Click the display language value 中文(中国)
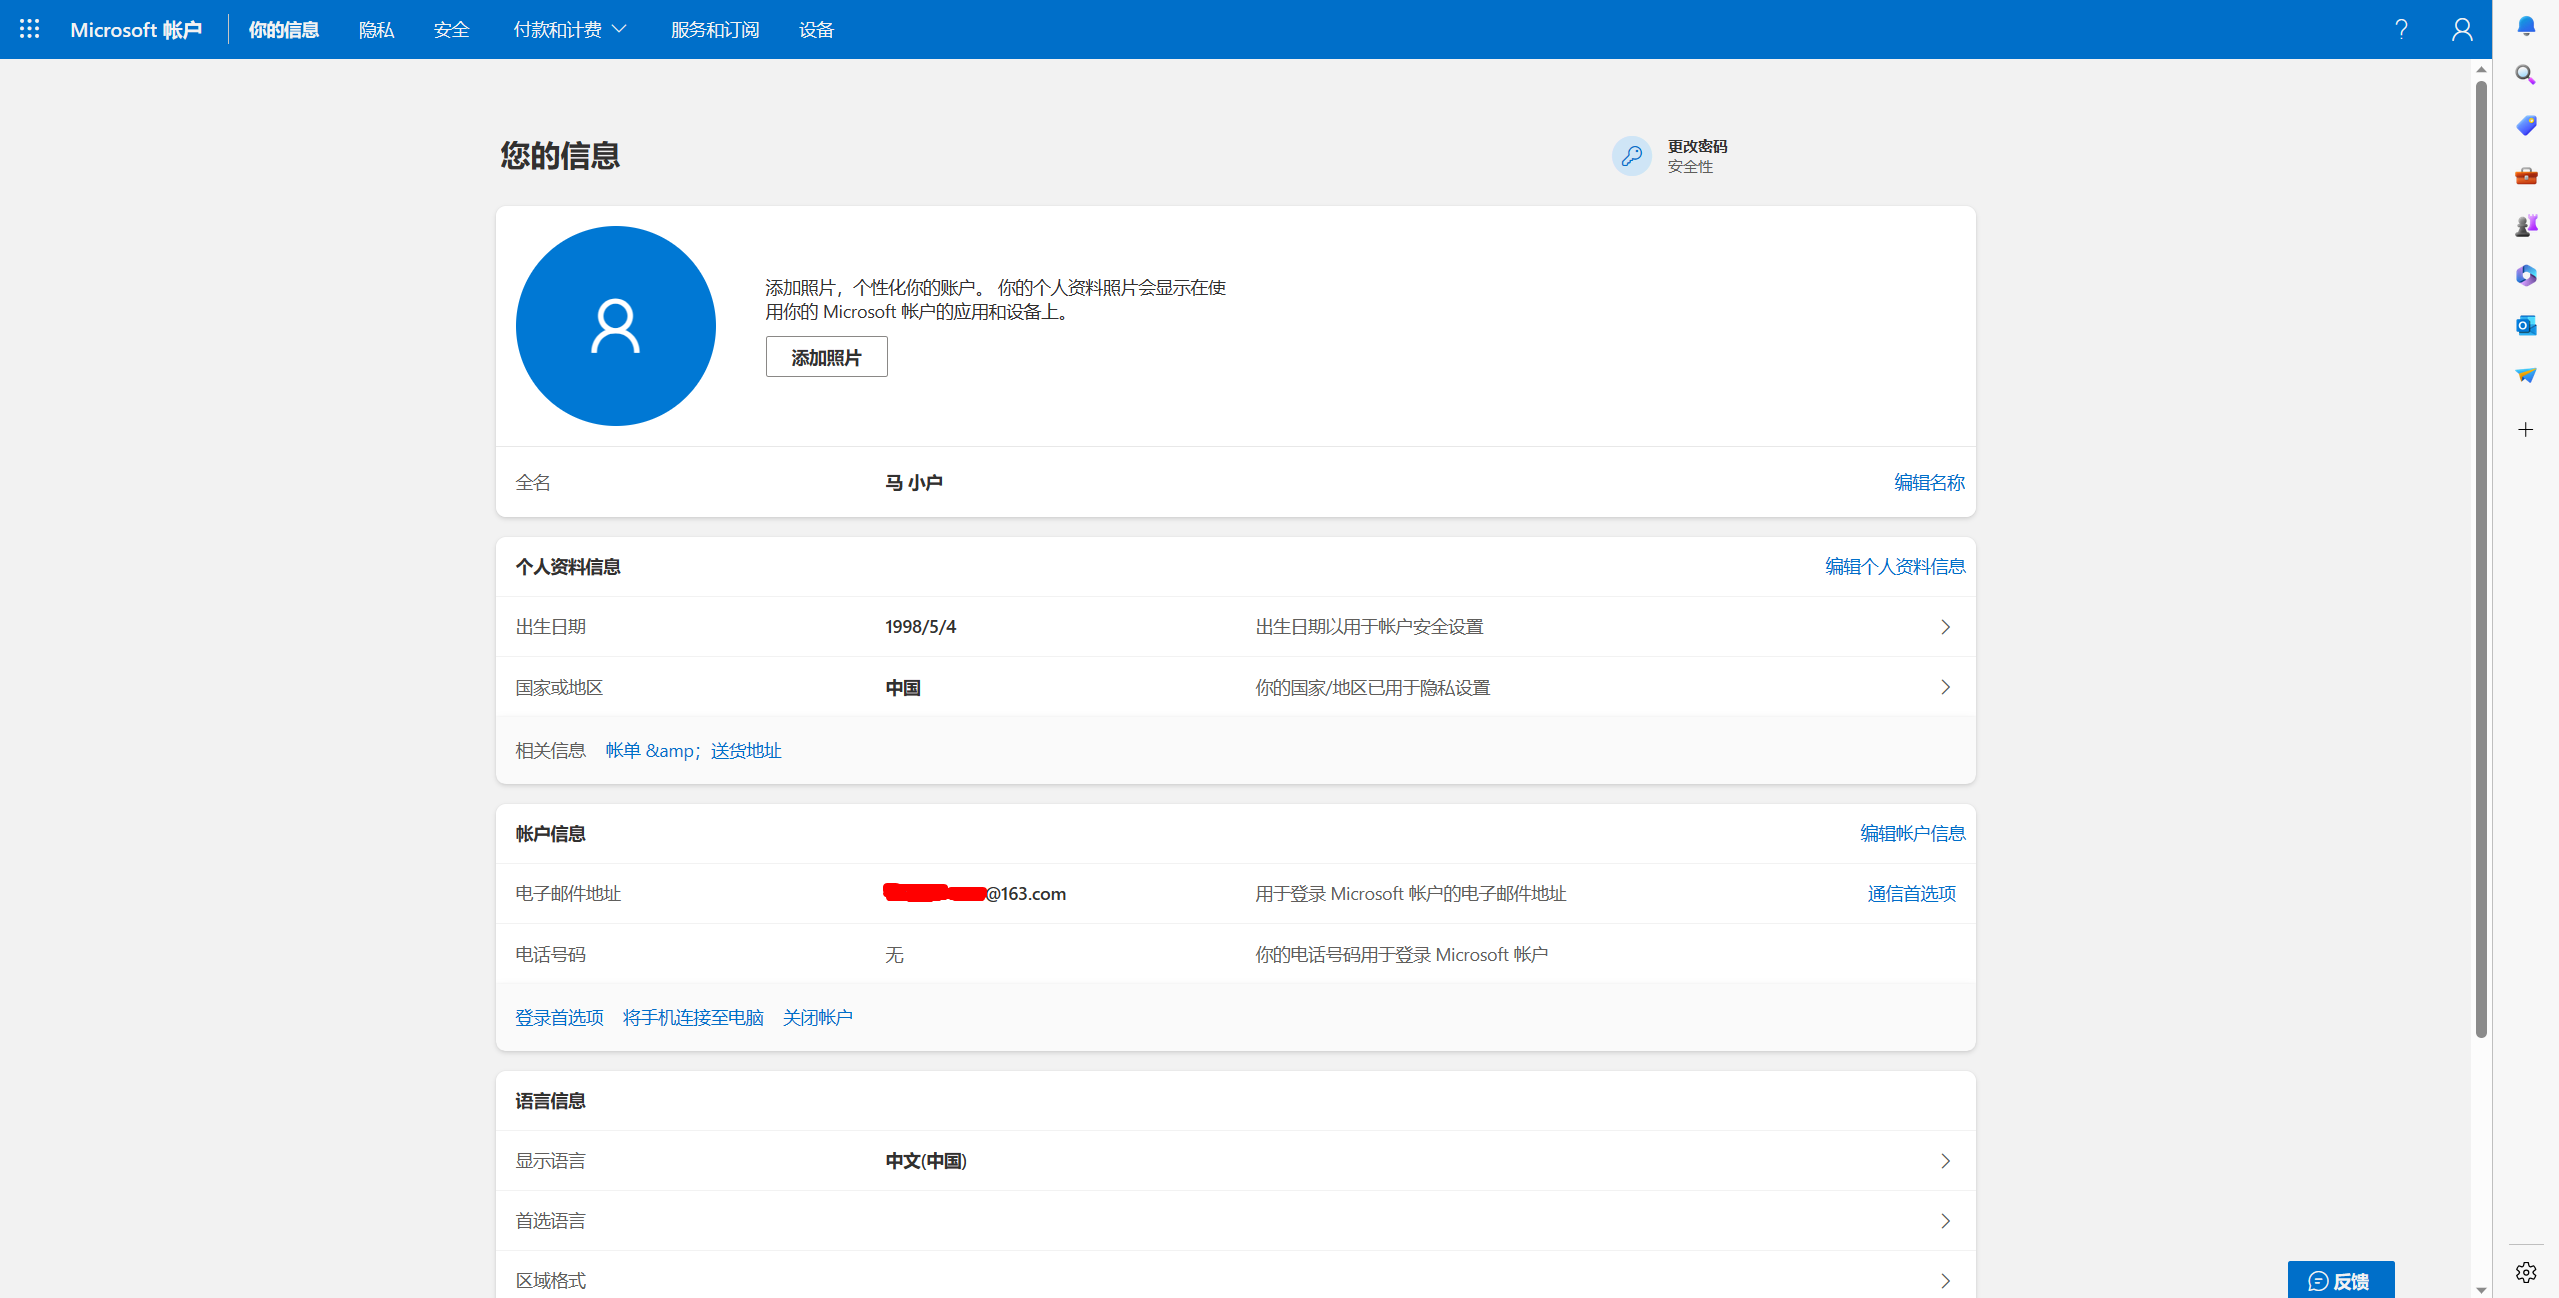 click(x=926, y=1161)
